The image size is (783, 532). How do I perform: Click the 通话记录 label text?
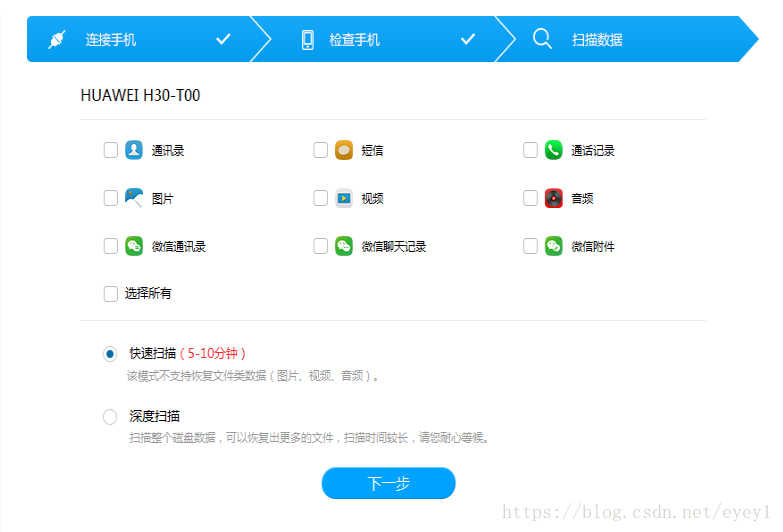(x=593, y=150)
